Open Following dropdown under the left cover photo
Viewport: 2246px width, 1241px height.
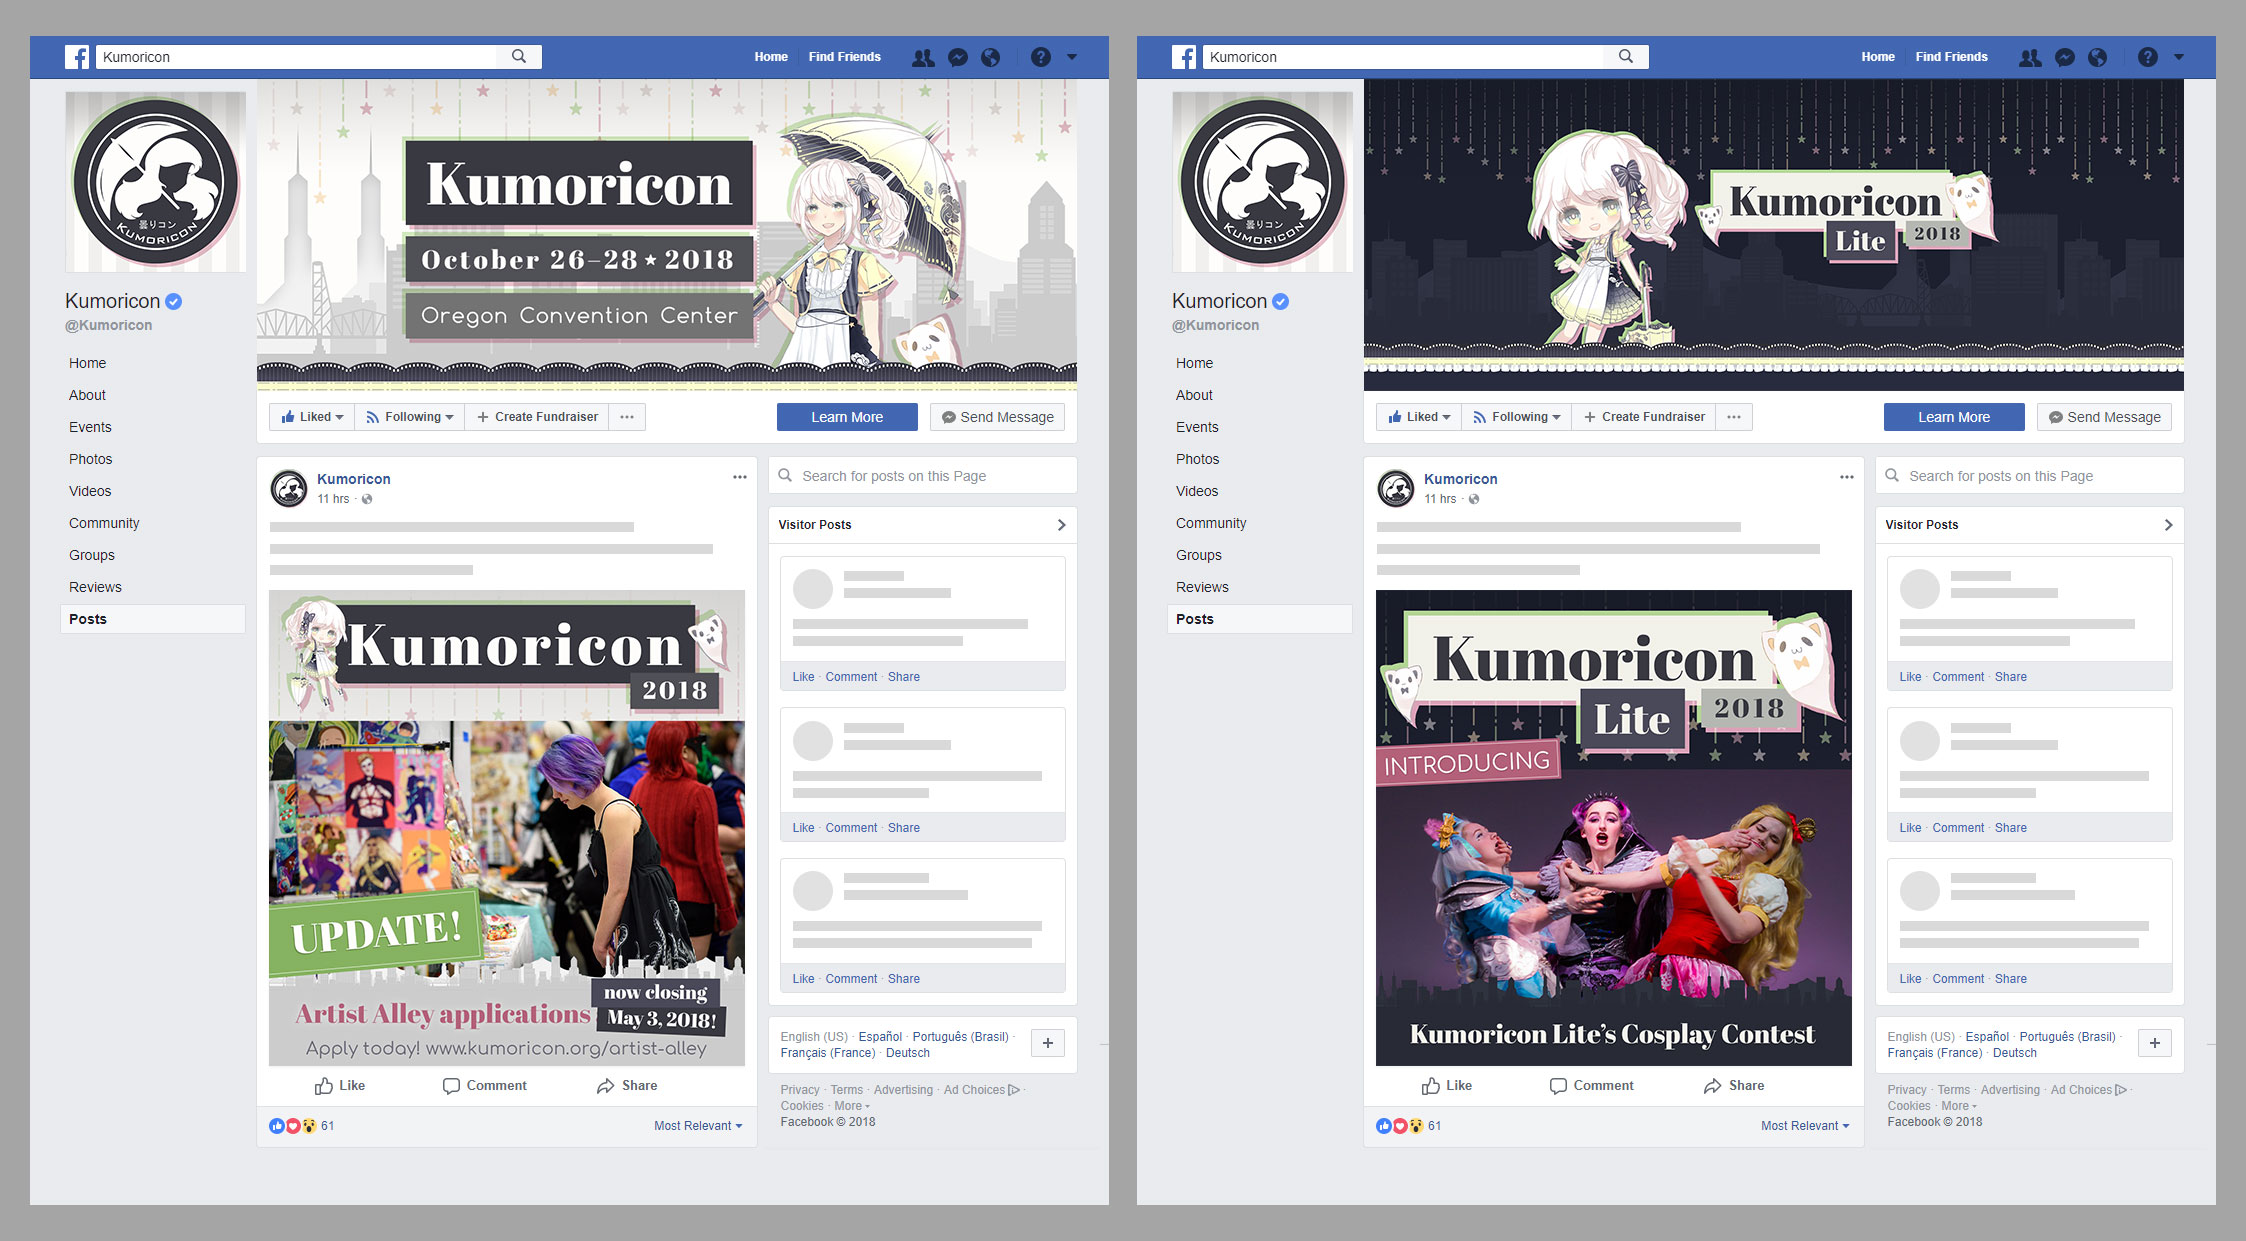(x=410, y=417)
